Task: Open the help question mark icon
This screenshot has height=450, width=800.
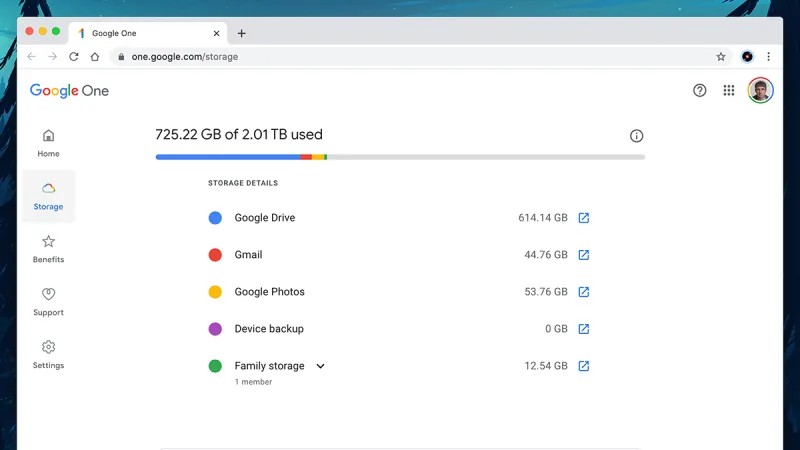Action: pyautogui.click(x=699, y=90)
